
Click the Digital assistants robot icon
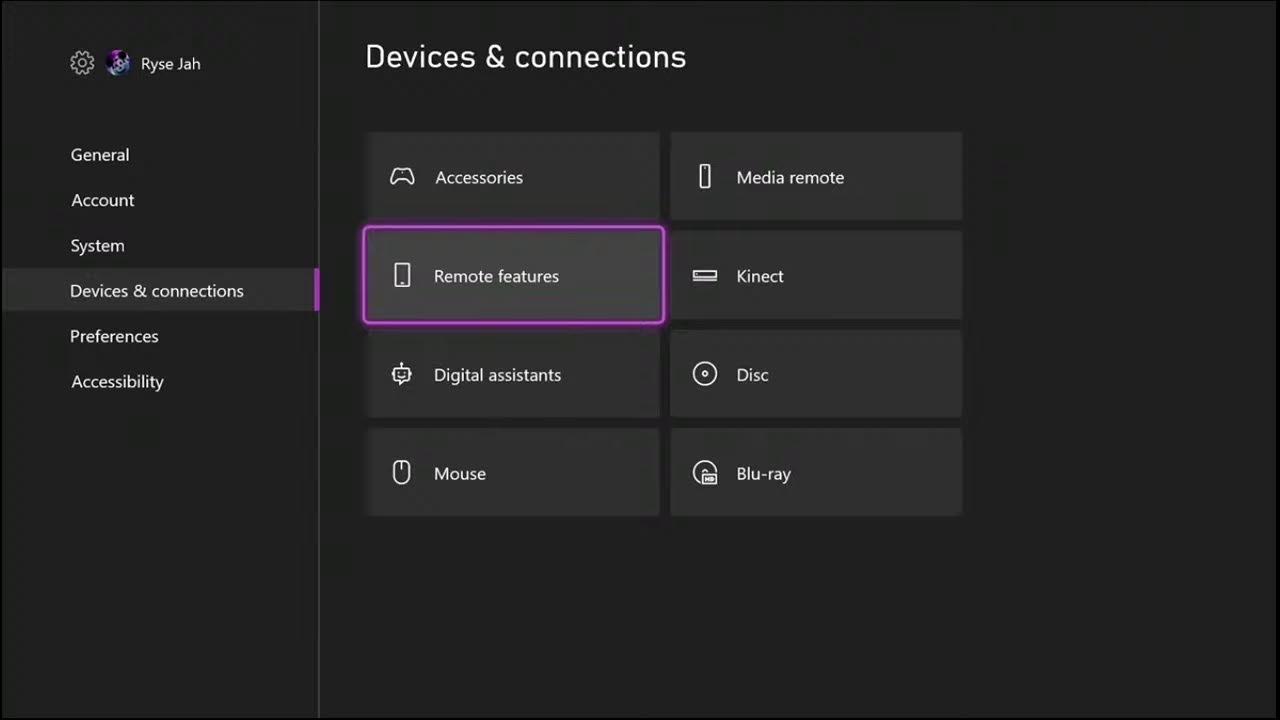pyautogui.click(x=402, y=375)
